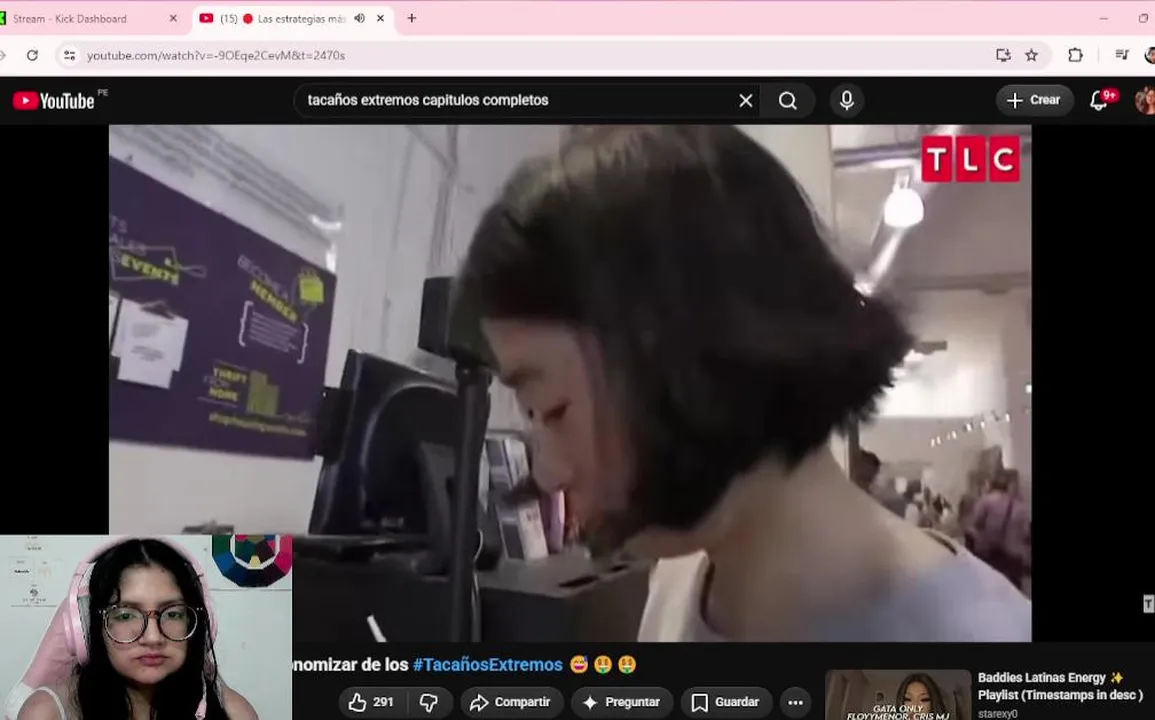Switch to the Las estrategias YouTube tab

[x=283, y=18]
